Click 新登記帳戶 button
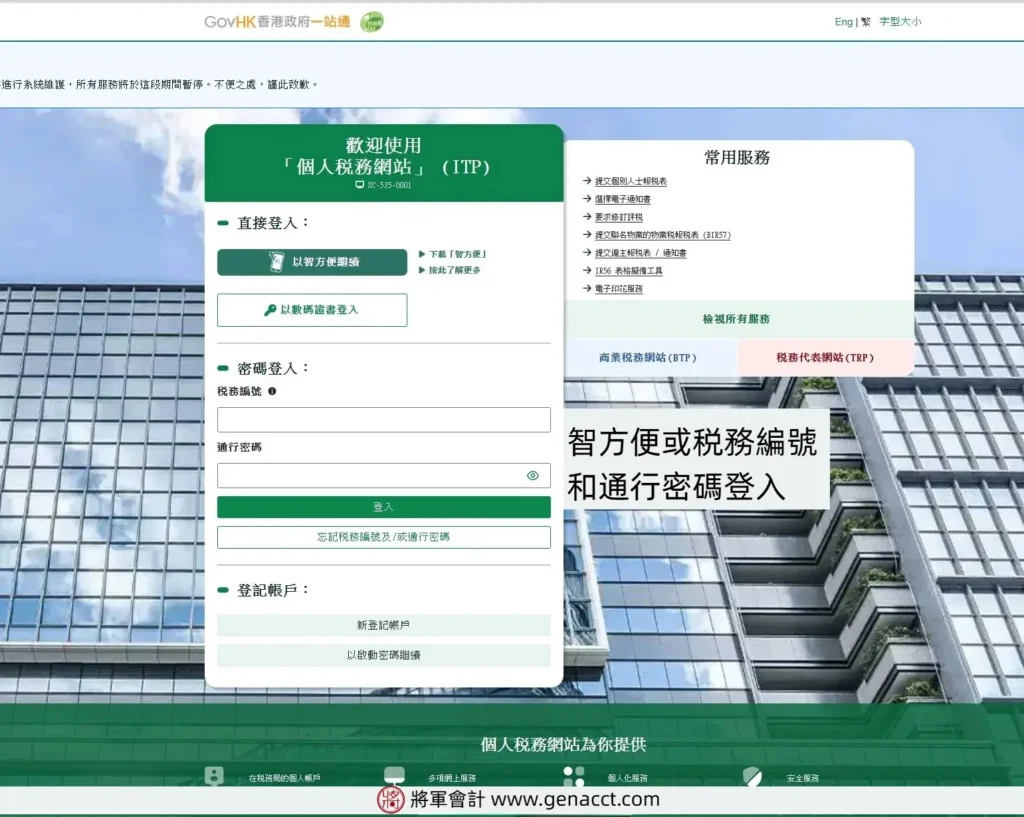Viewport: 1024px width, 817px height. tap(384, 625)
